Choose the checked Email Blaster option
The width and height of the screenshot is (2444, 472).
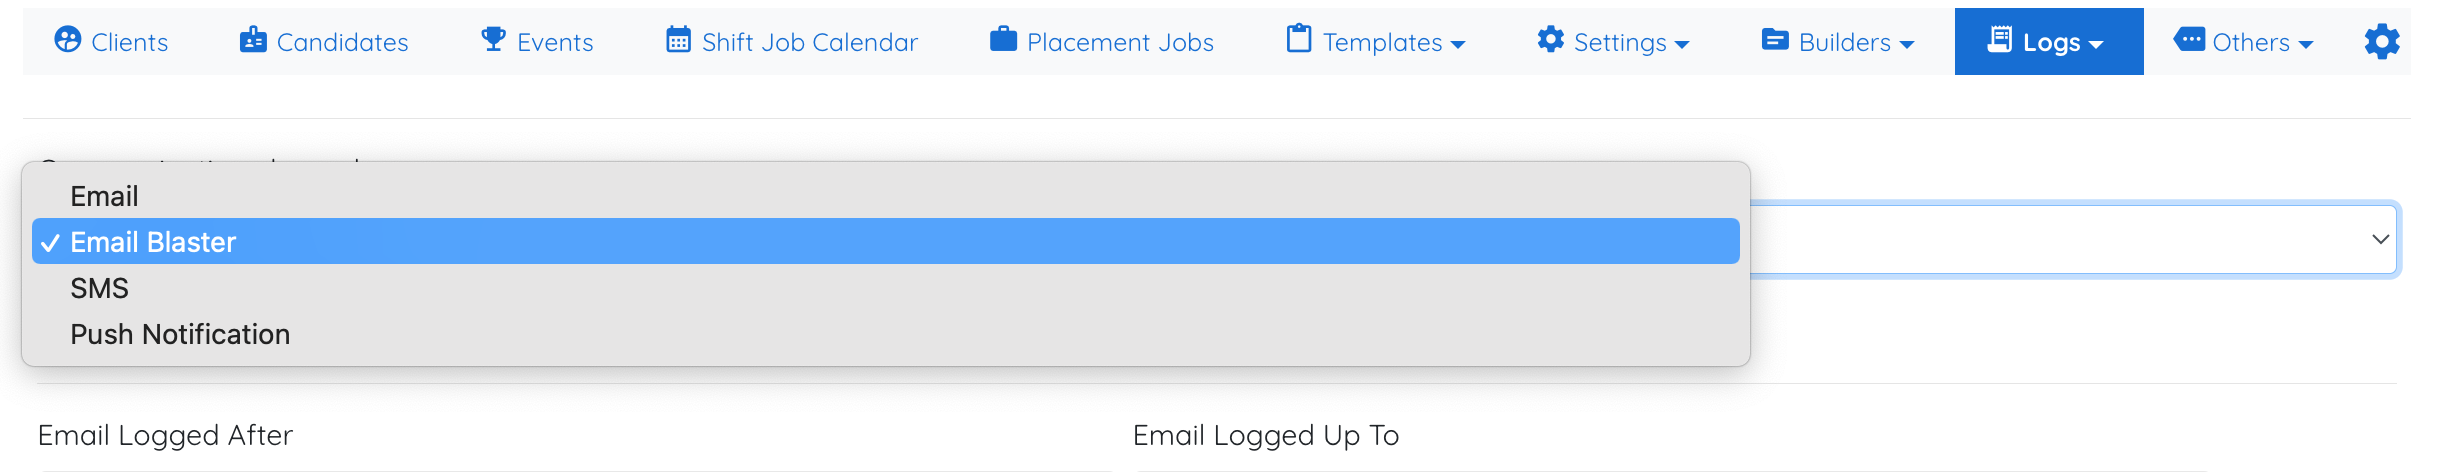(x=886, y=242)
